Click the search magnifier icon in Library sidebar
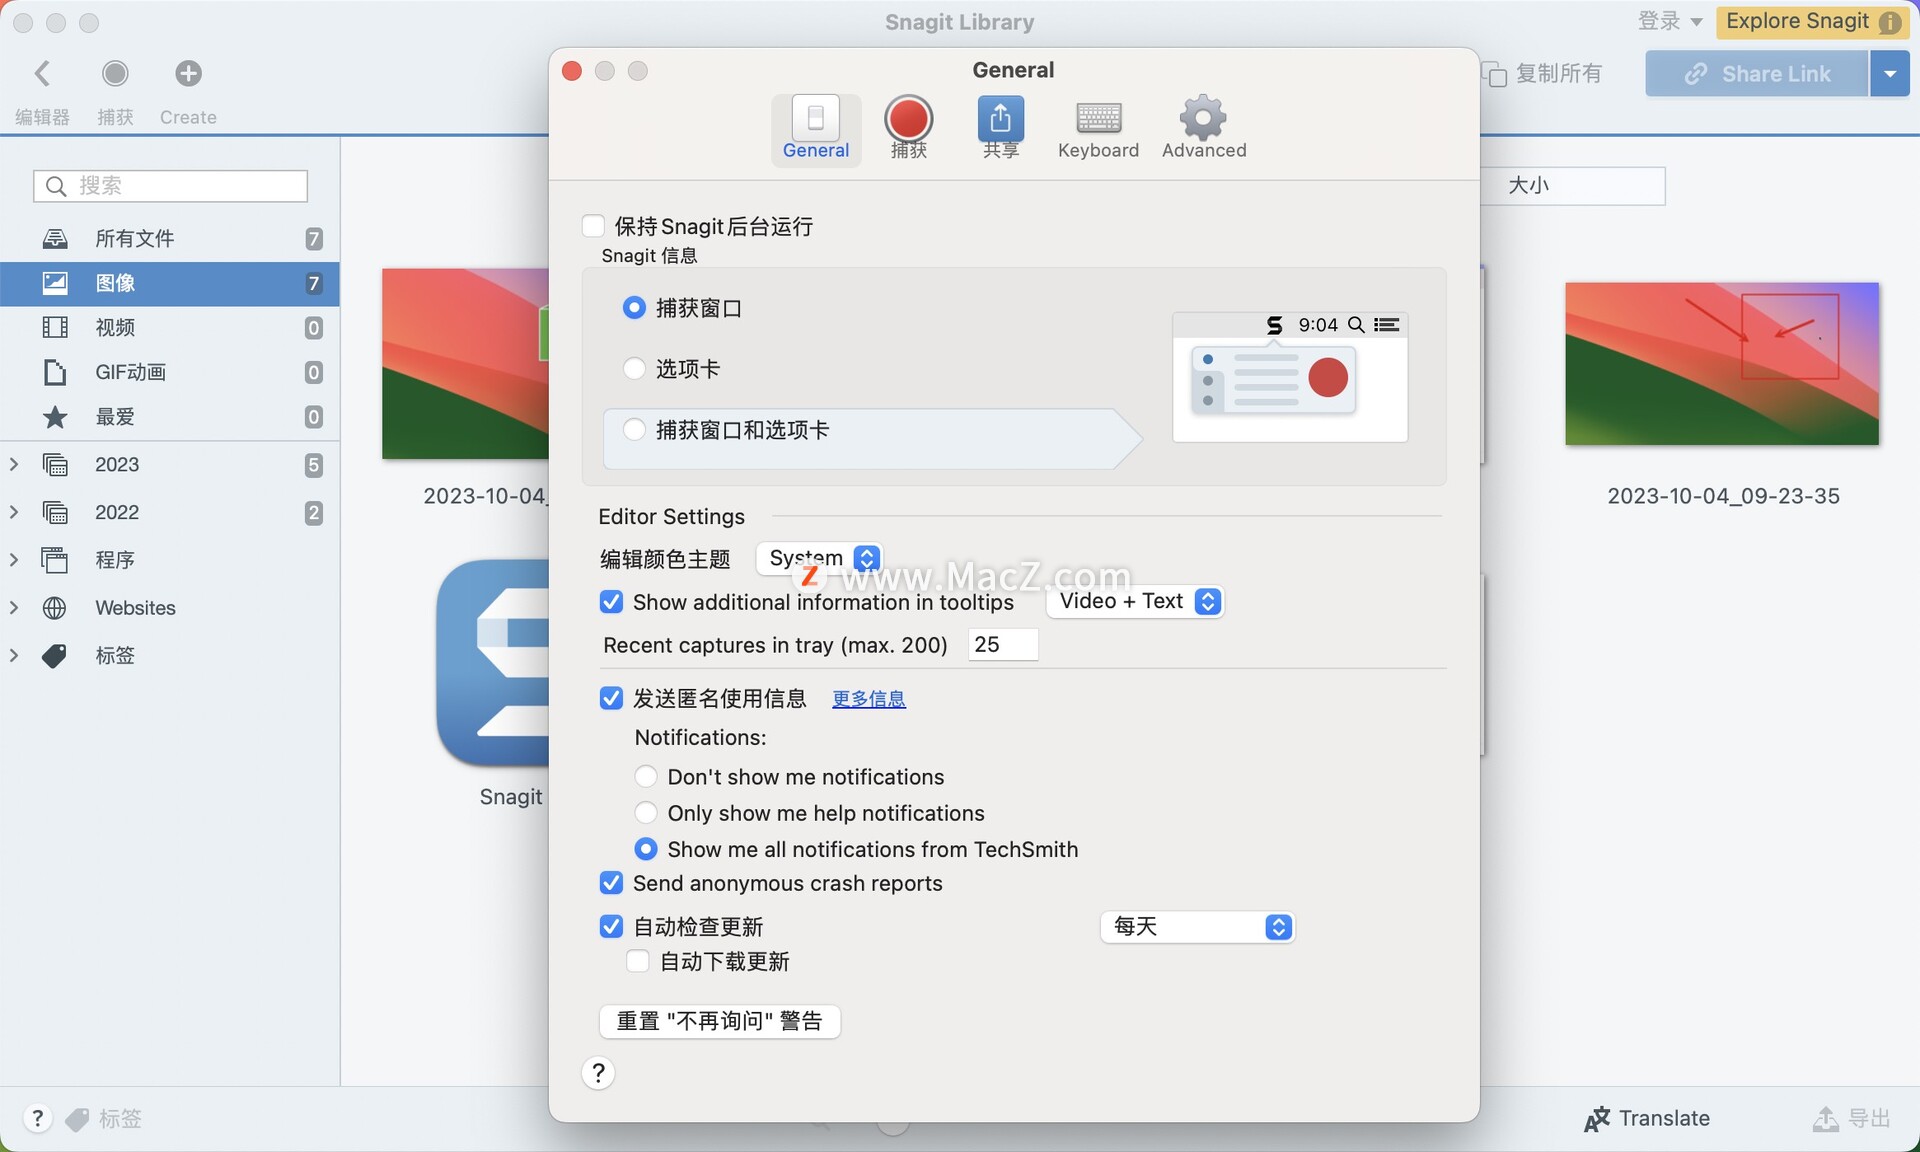The image size is (1920, 1152). tap(56, 186)
